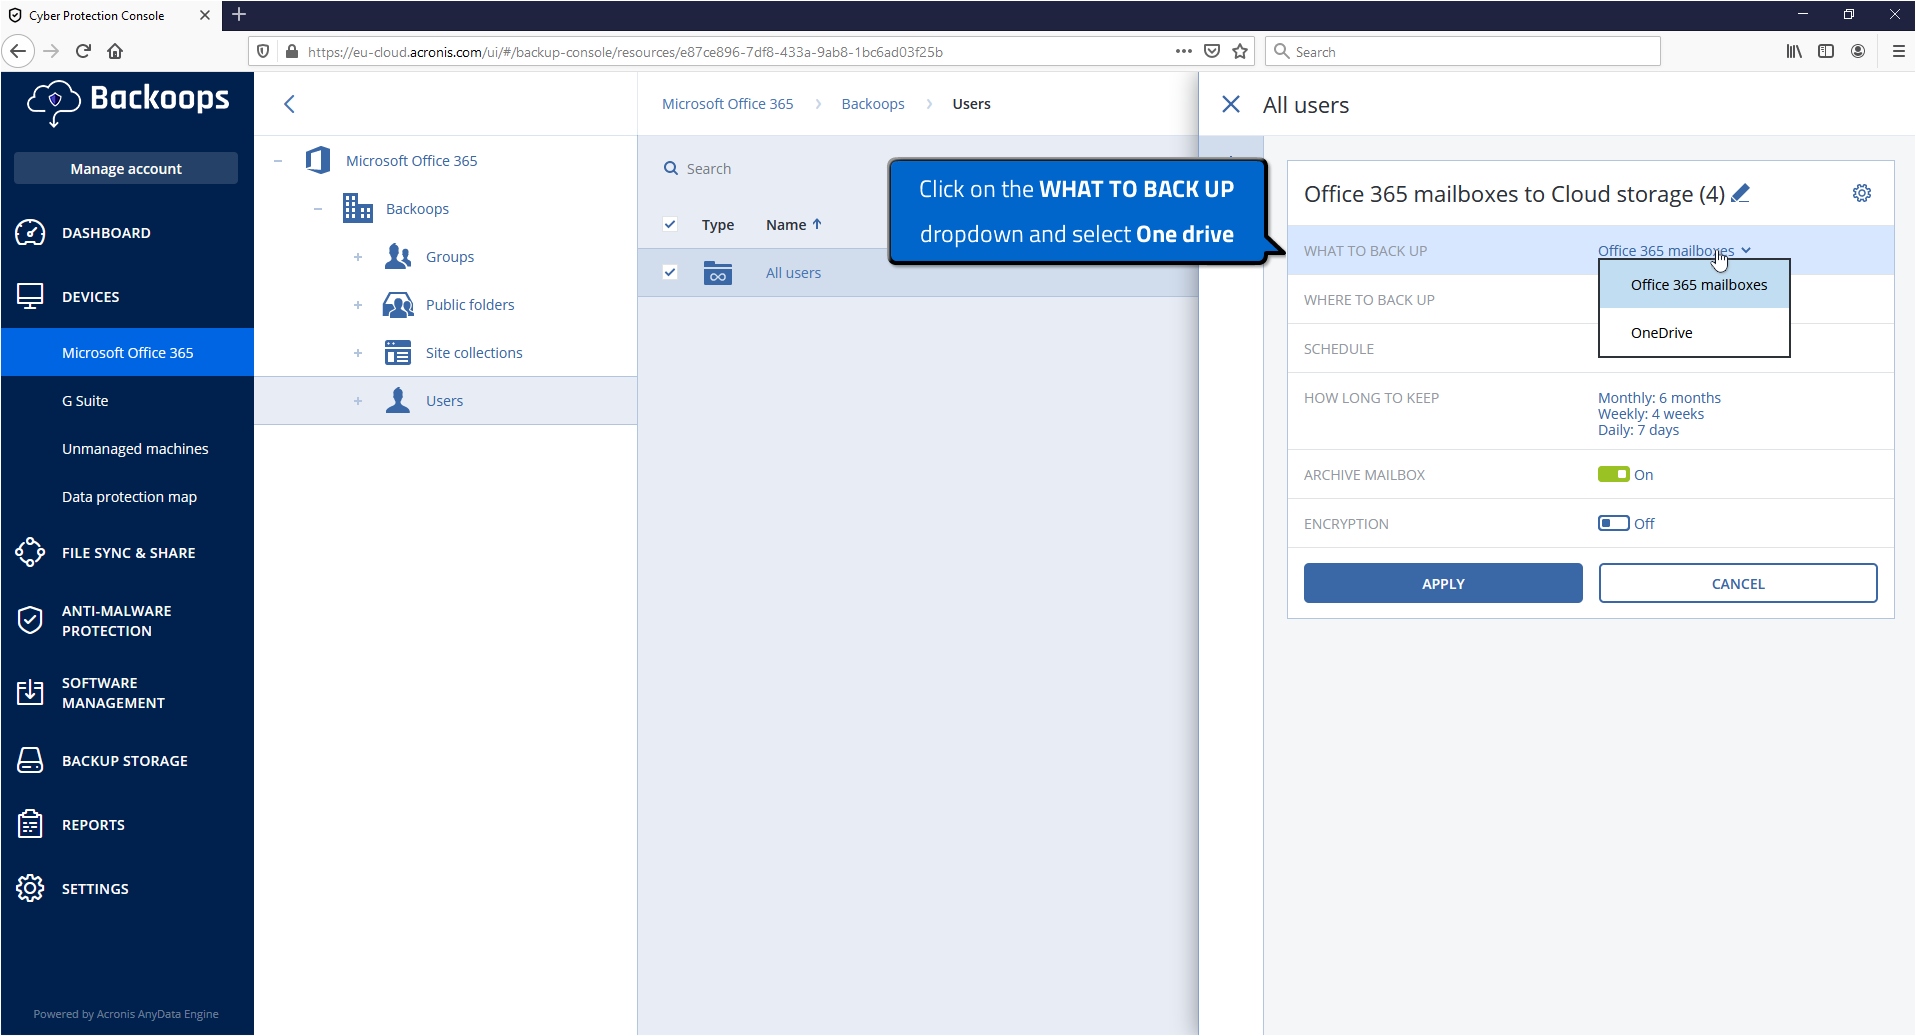Click the browser URL address bar

tap(740, 52)
